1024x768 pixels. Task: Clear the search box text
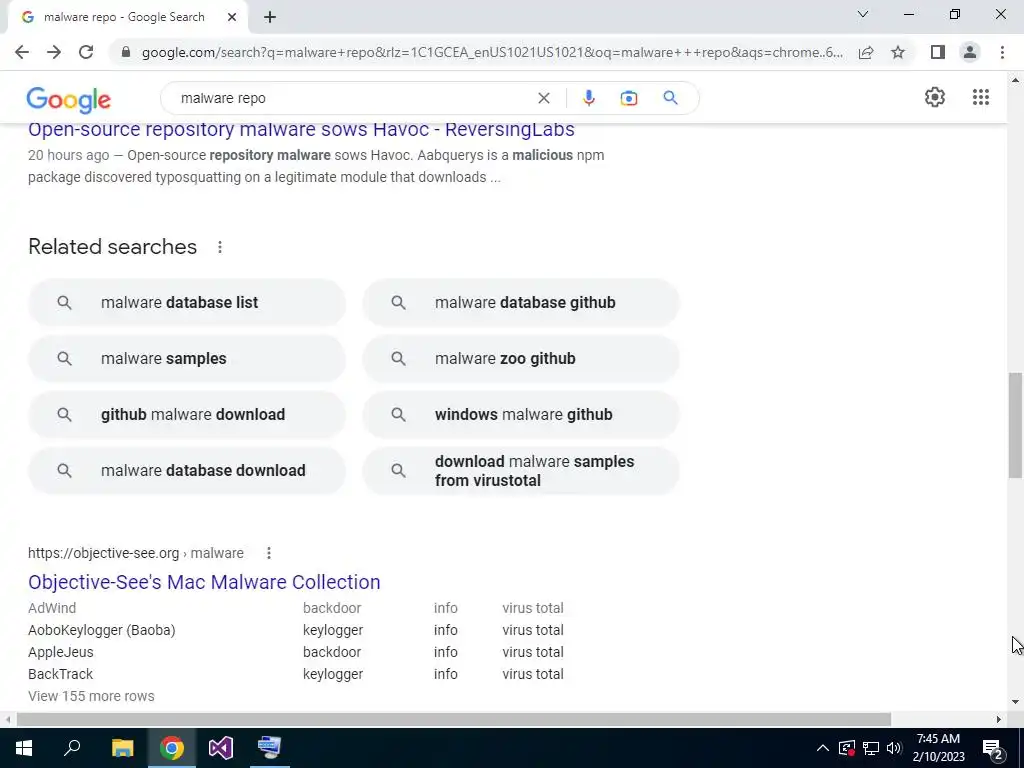[543, 98]
